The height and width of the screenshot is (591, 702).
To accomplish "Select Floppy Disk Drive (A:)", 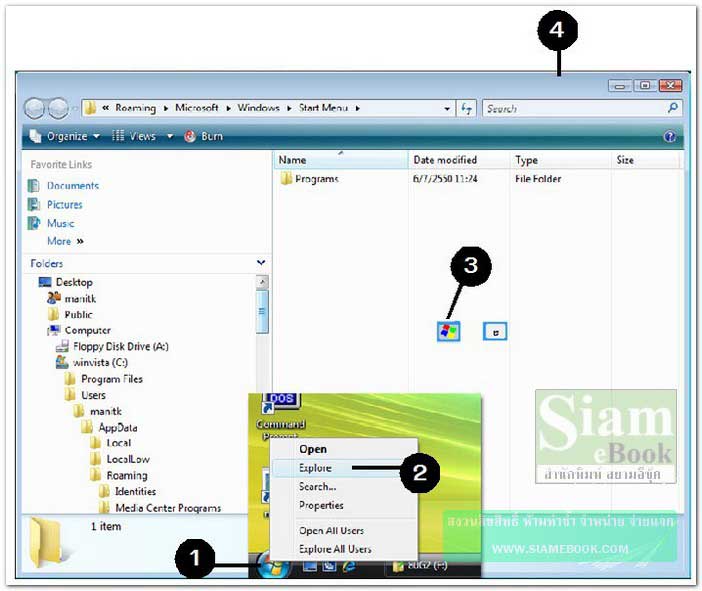I will pyautogui.click(x=120, y=347).
